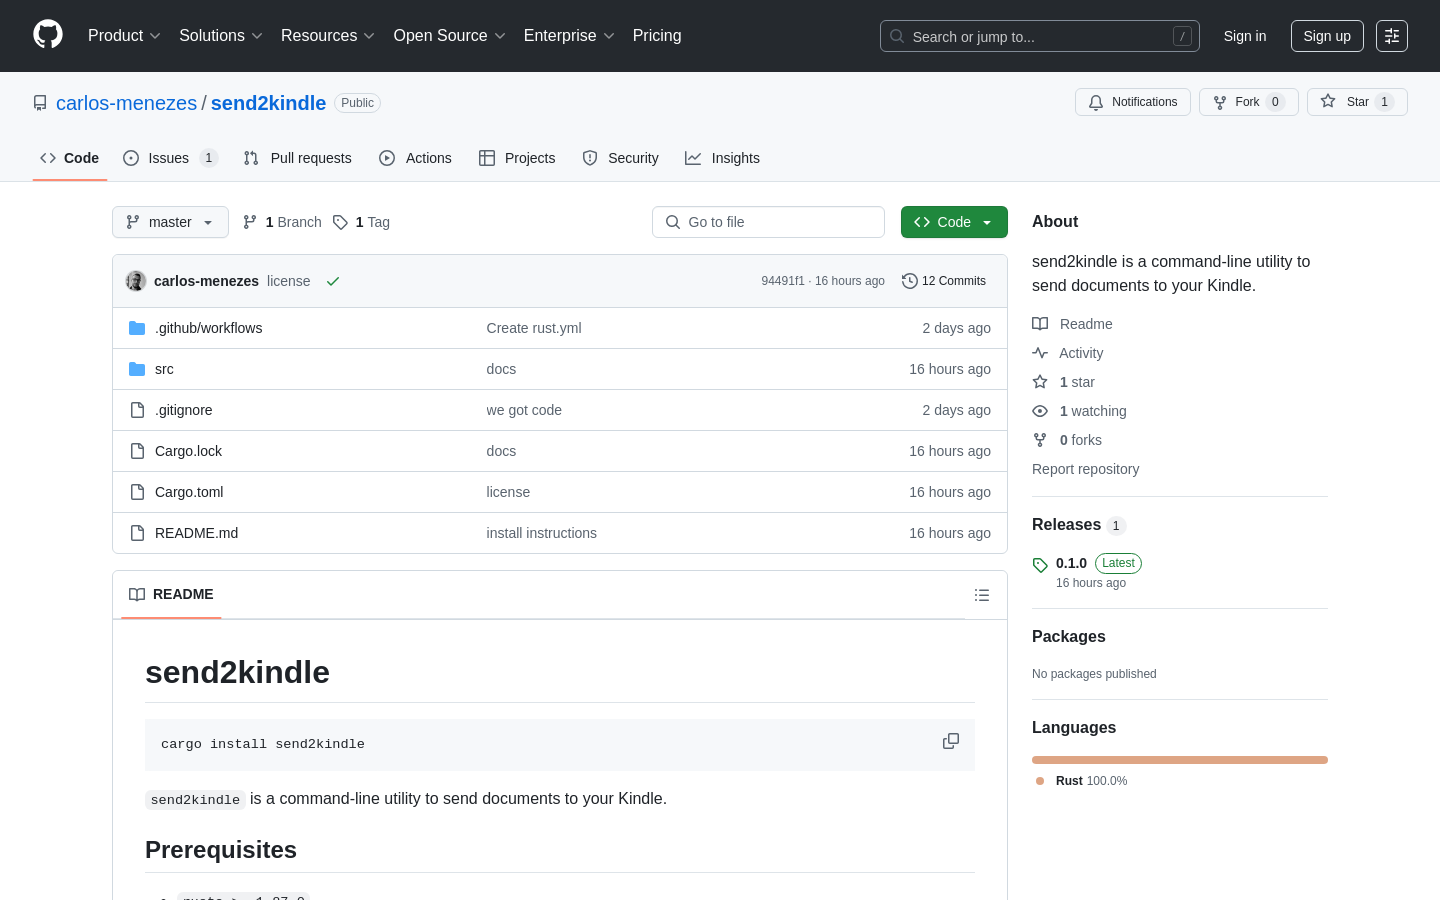1440x900 pixels.
Task: Open the 'install instructions' commit message
Action: [x=542, y=533]
